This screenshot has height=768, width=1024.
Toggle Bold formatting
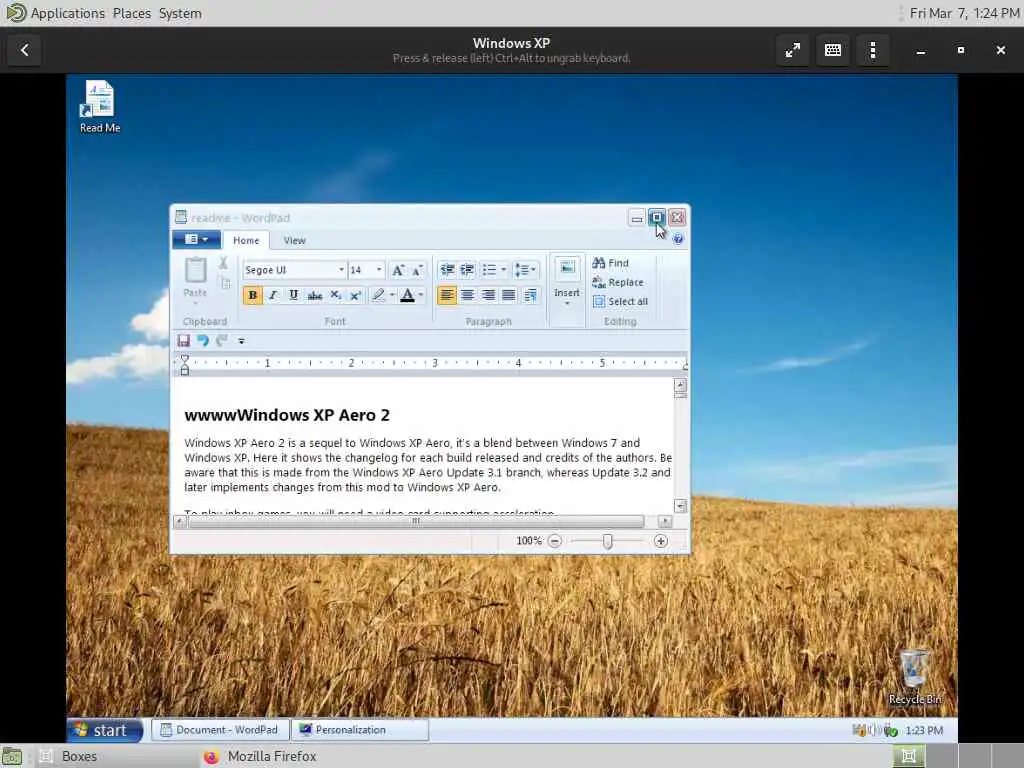[x=252, y=295]
